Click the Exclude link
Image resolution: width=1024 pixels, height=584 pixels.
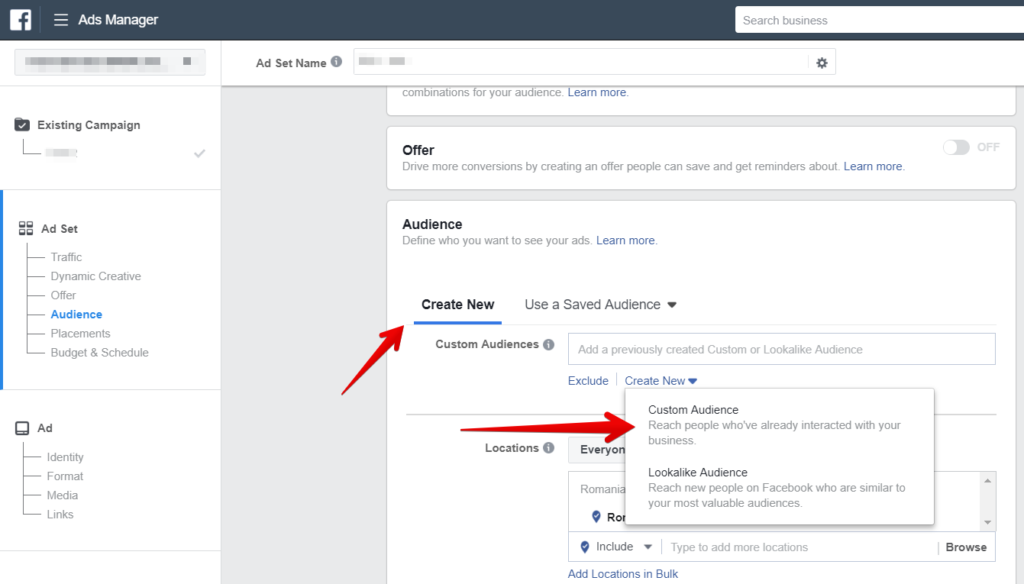pos(588,381)
